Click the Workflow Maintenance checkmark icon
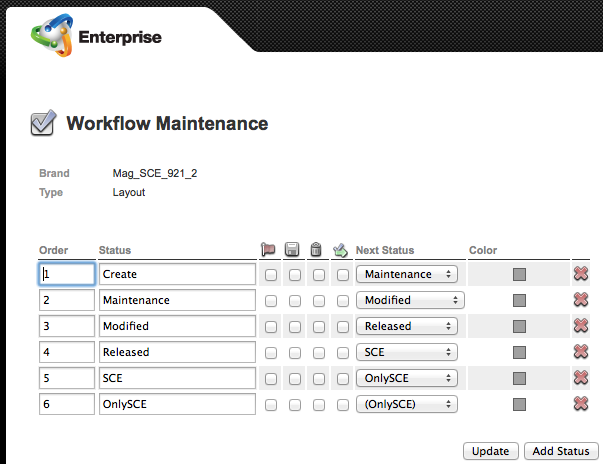 pyautogui.click(x=43, y=123)
